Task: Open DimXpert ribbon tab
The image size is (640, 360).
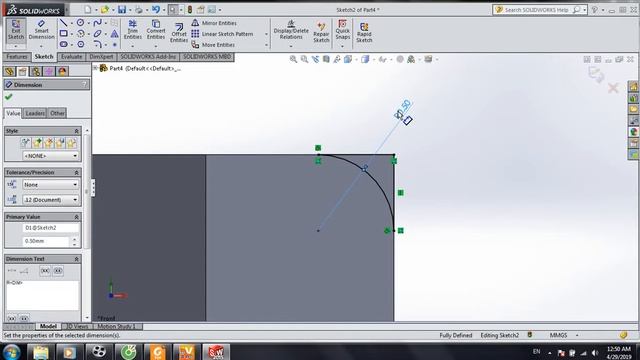Action: pyautogui.click(x=101, y=57)
